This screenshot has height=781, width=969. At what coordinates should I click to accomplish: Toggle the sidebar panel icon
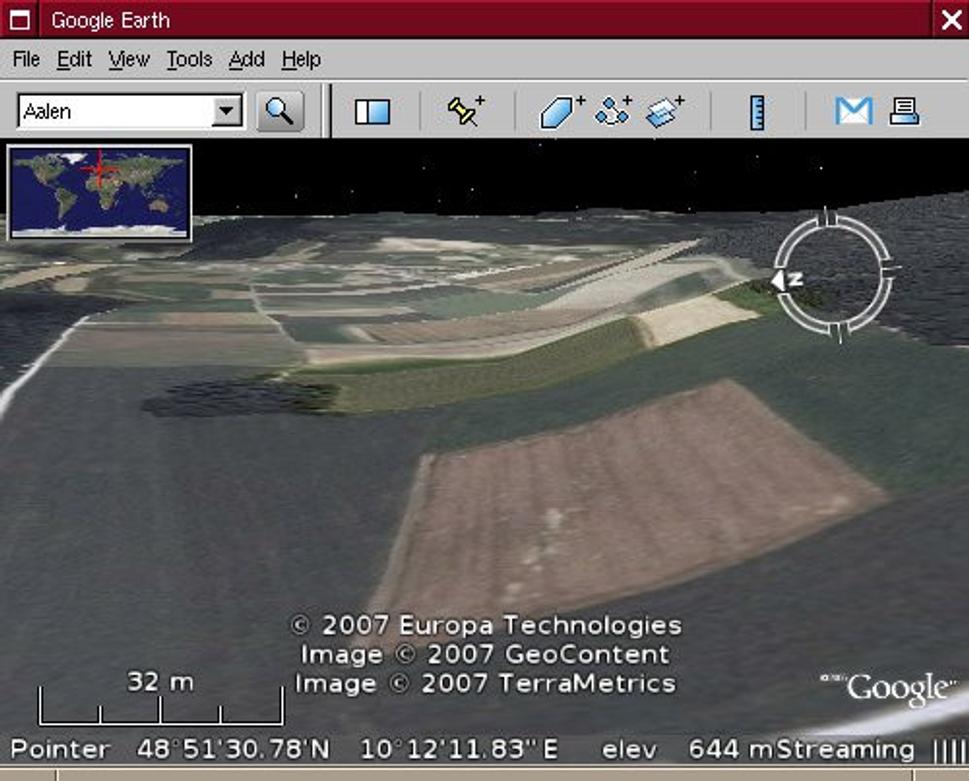click(x=373, y=112)
